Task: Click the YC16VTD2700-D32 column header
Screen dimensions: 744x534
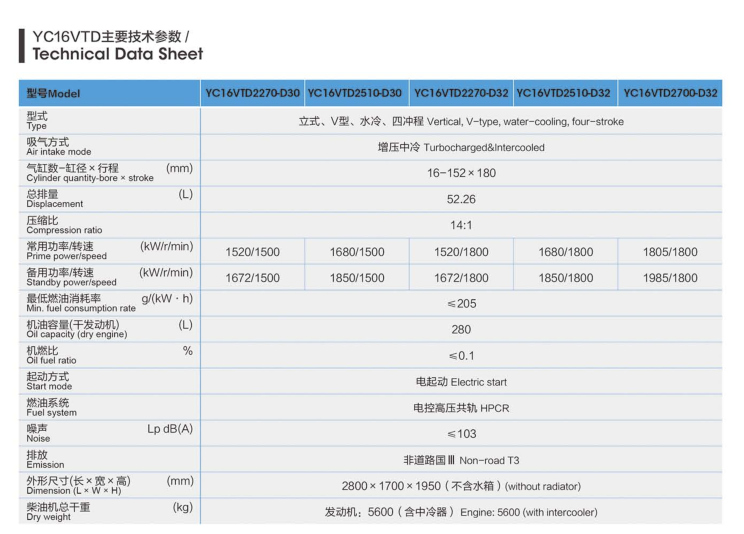Action: point(670,93)
